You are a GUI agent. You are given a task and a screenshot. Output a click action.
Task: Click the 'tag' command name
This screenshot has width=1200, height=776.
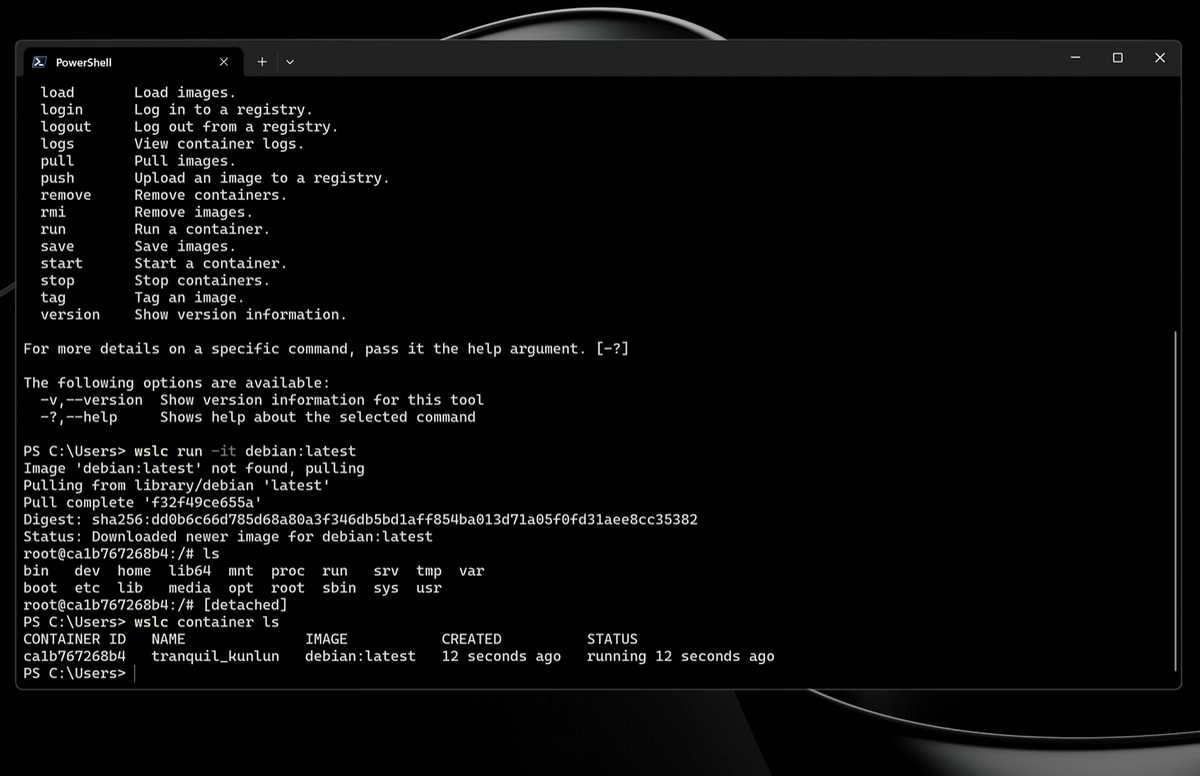coord(53,297)
